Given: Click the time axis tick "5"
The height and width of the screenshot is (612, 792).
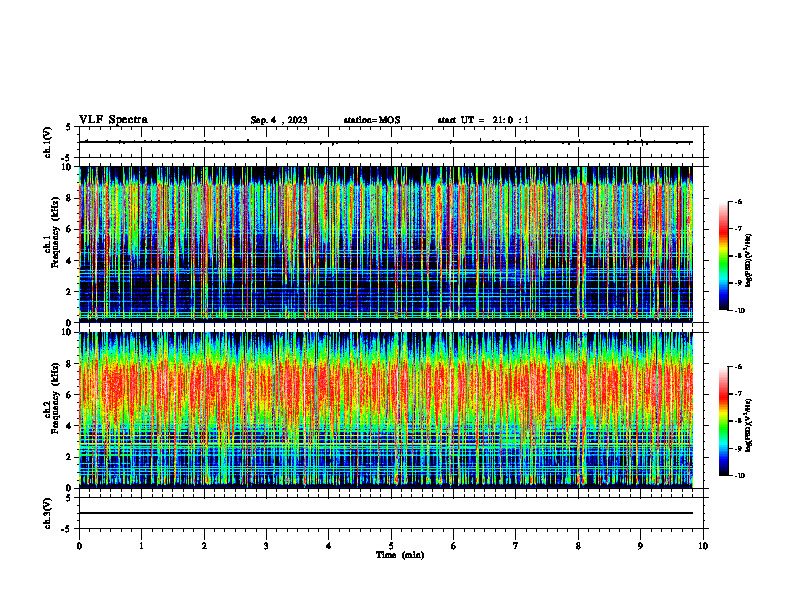Looking at the screenshot, I should tap(391, 546).
